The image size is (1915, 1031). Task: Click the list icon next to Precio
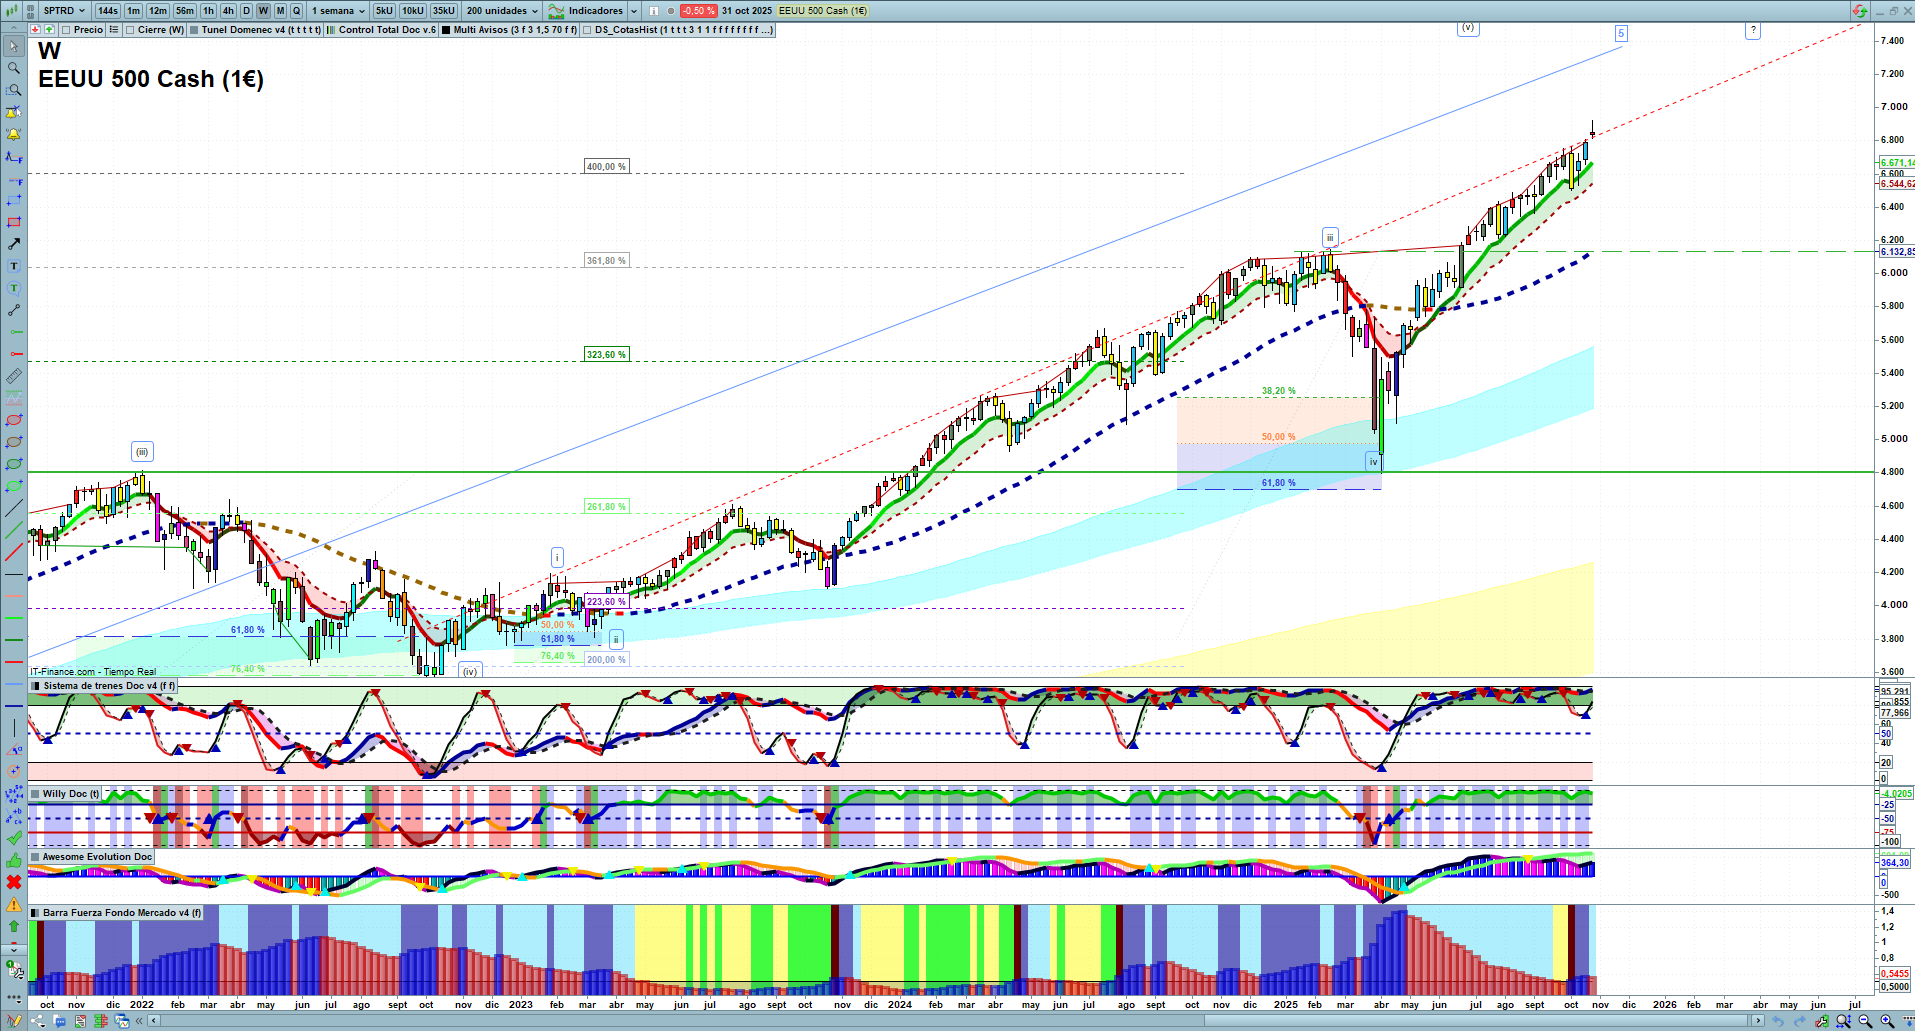tap(114, 30)
